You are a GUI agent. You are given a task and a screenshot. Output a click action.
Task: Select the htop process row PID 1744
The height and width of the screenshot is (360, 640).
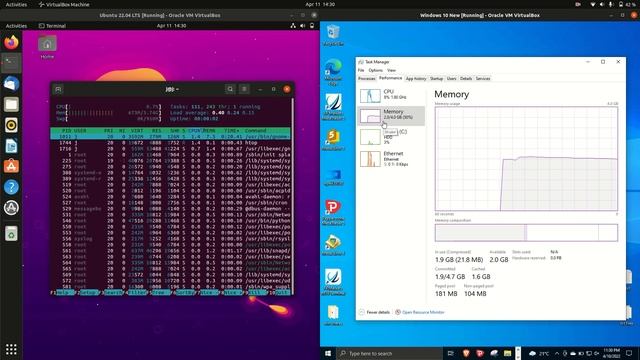[171, 142]
